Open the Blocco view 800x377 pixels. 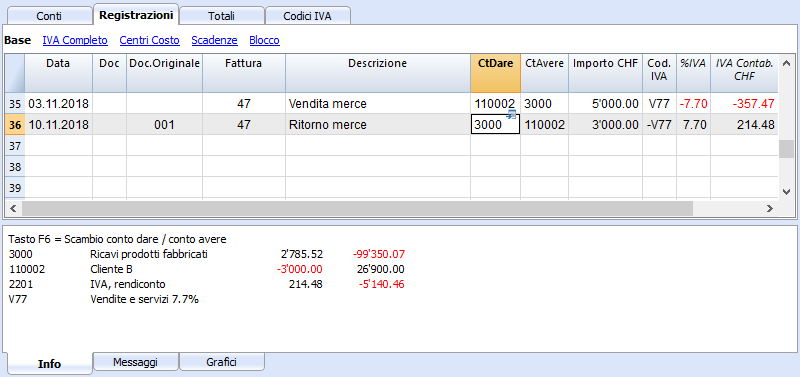[x=264, y=40]
